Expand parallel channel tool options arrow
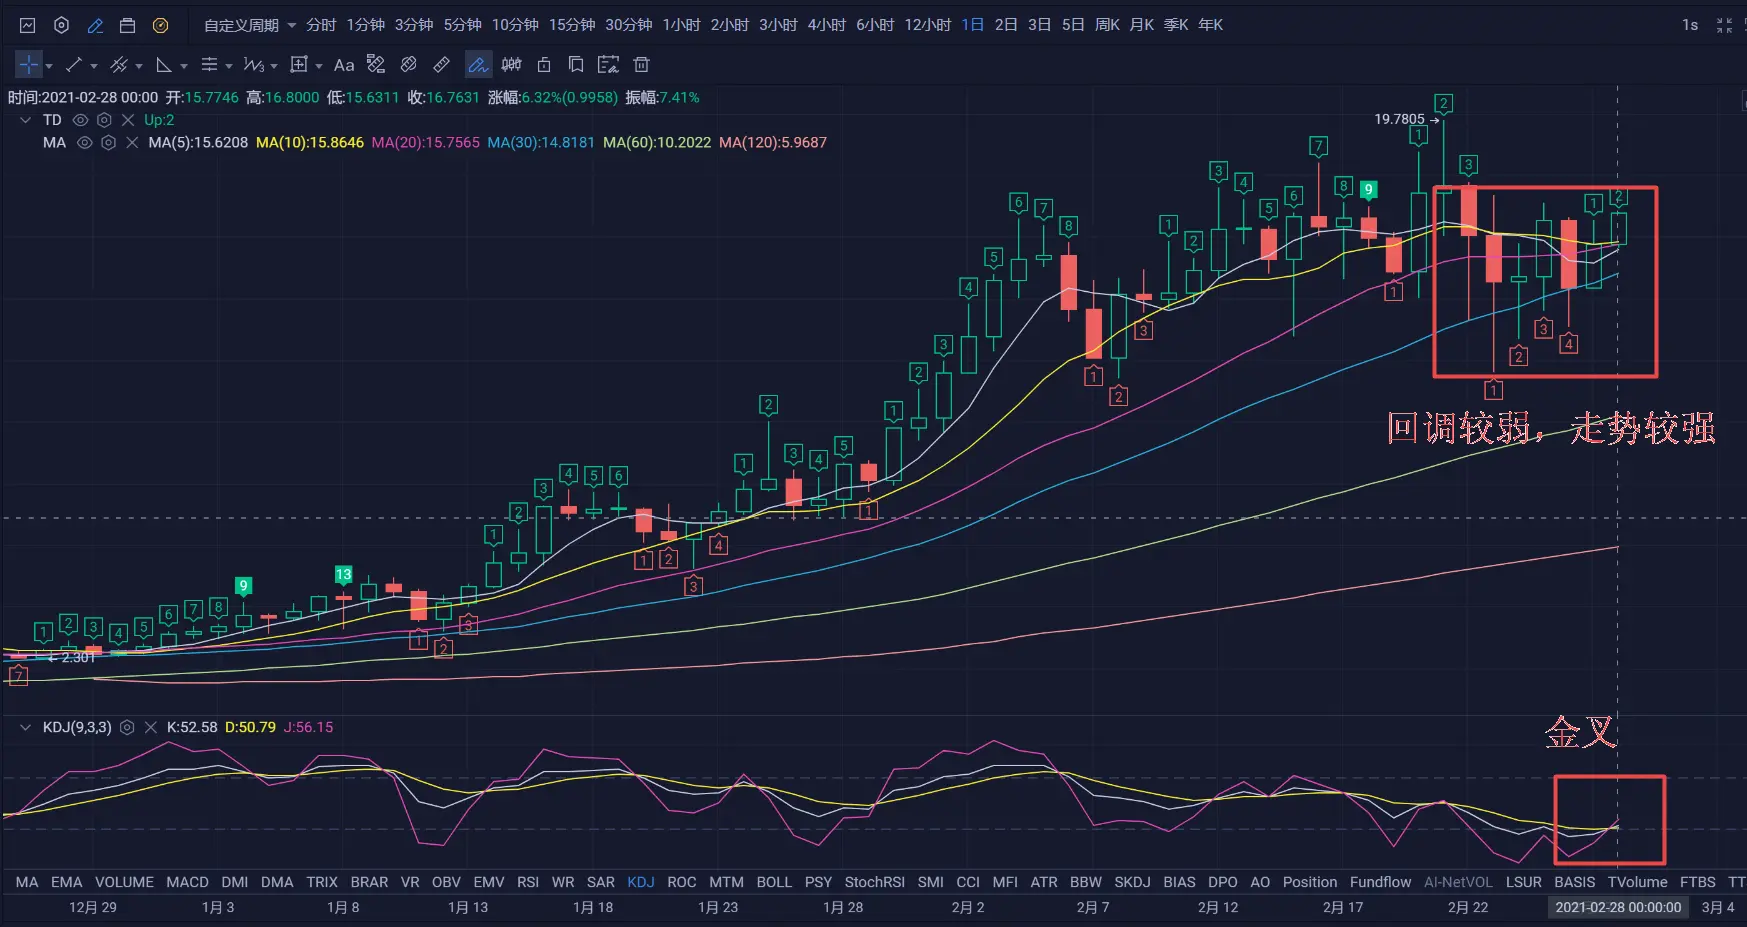 [139, 66]
